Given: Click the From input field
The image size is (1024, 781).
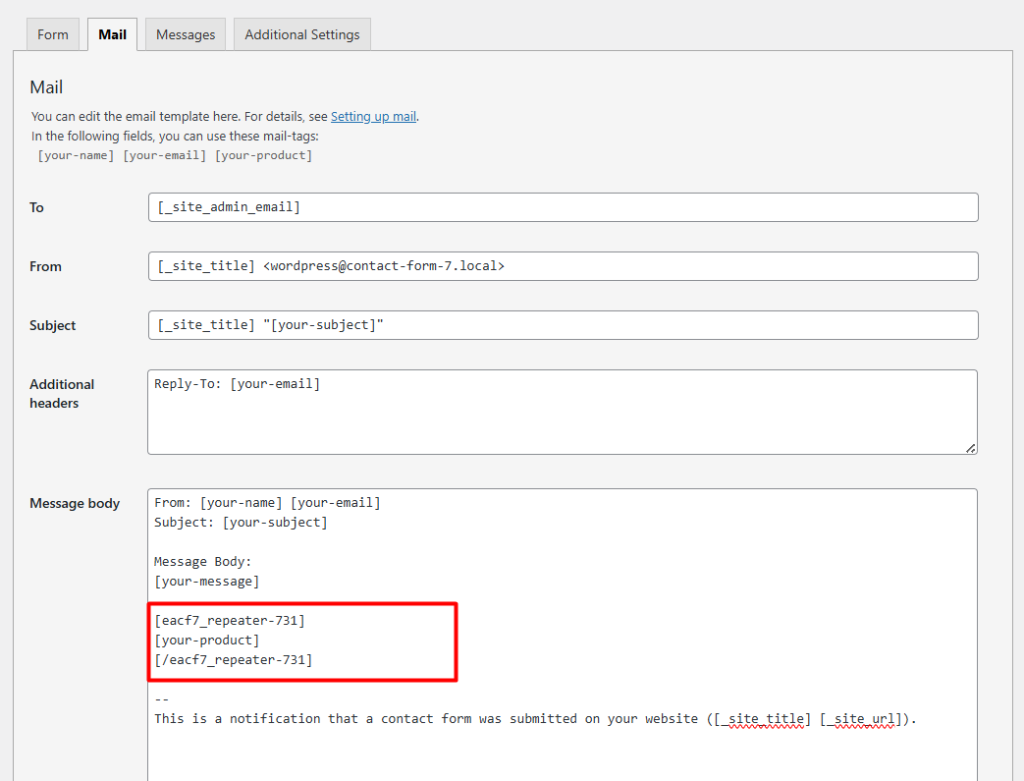Looking at the screenshot, I should (563, 266).
